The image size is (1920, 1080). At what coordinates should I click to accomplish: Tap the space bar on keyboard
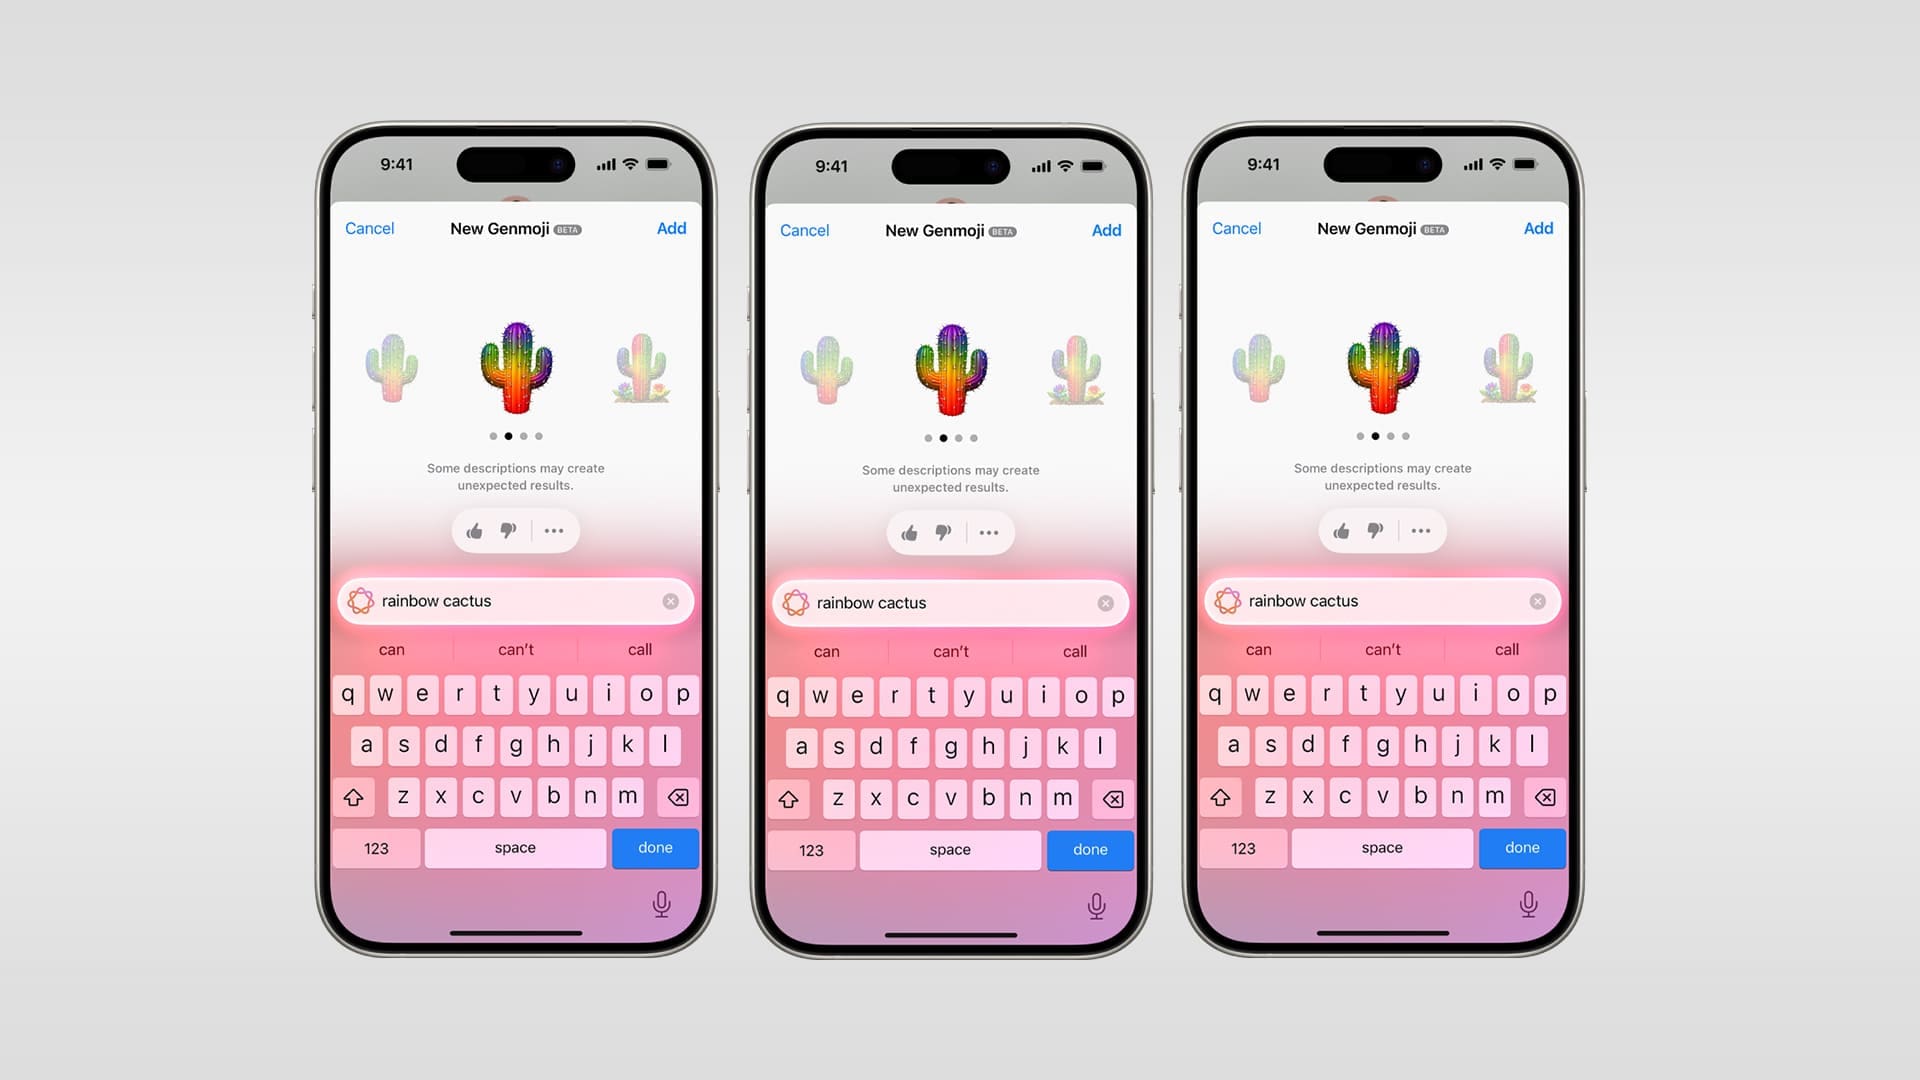(514, 847)
